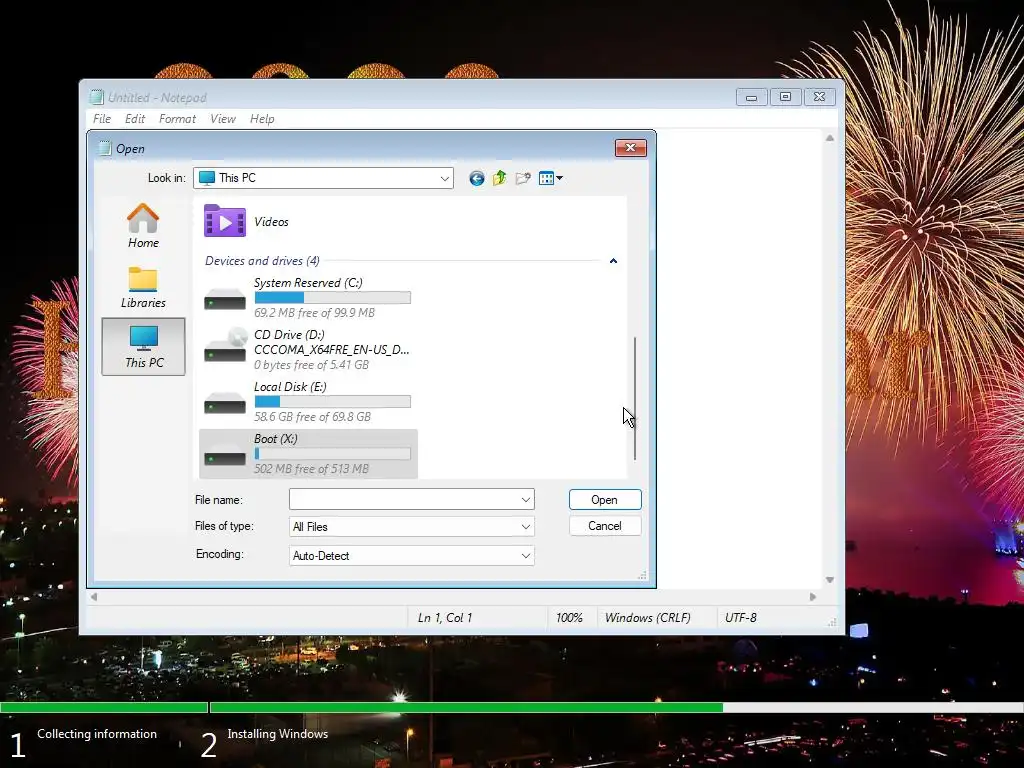Click the text 0 bytes free of 5.41 GB

pos(312,364)
